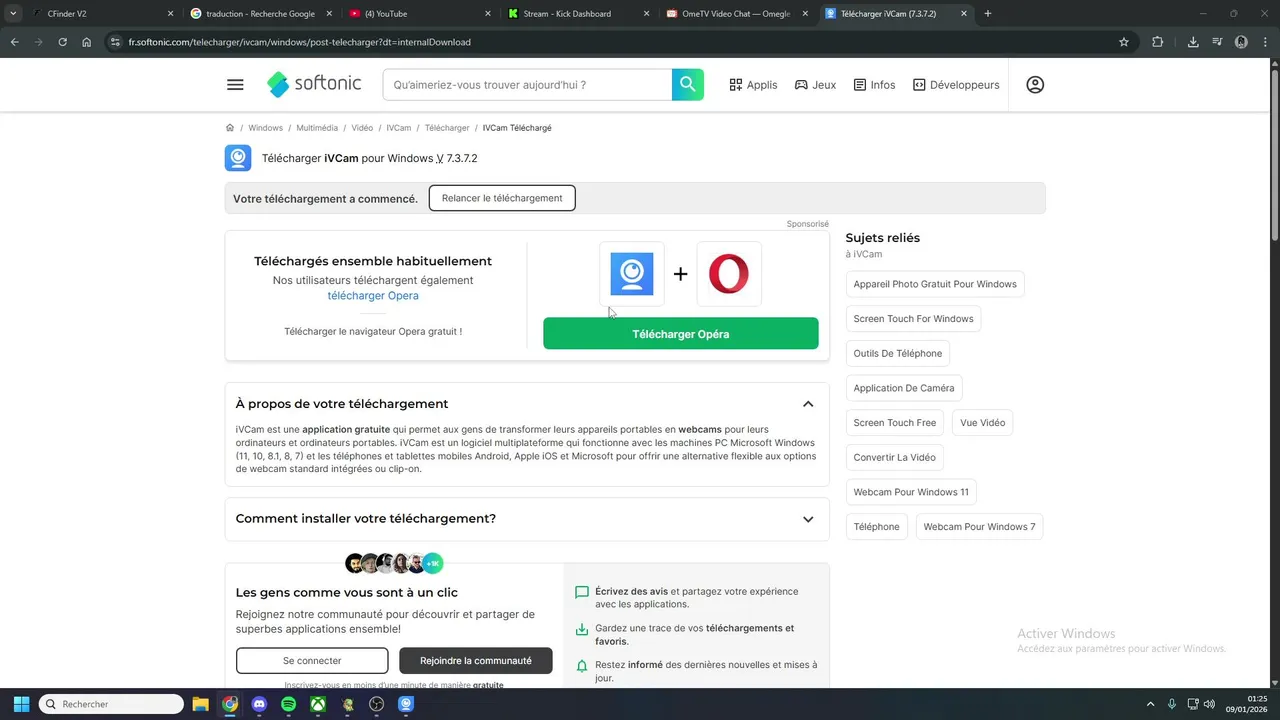Screen dimensions: 1280x720
Task: Open the Infos menu
Action: 874,85
